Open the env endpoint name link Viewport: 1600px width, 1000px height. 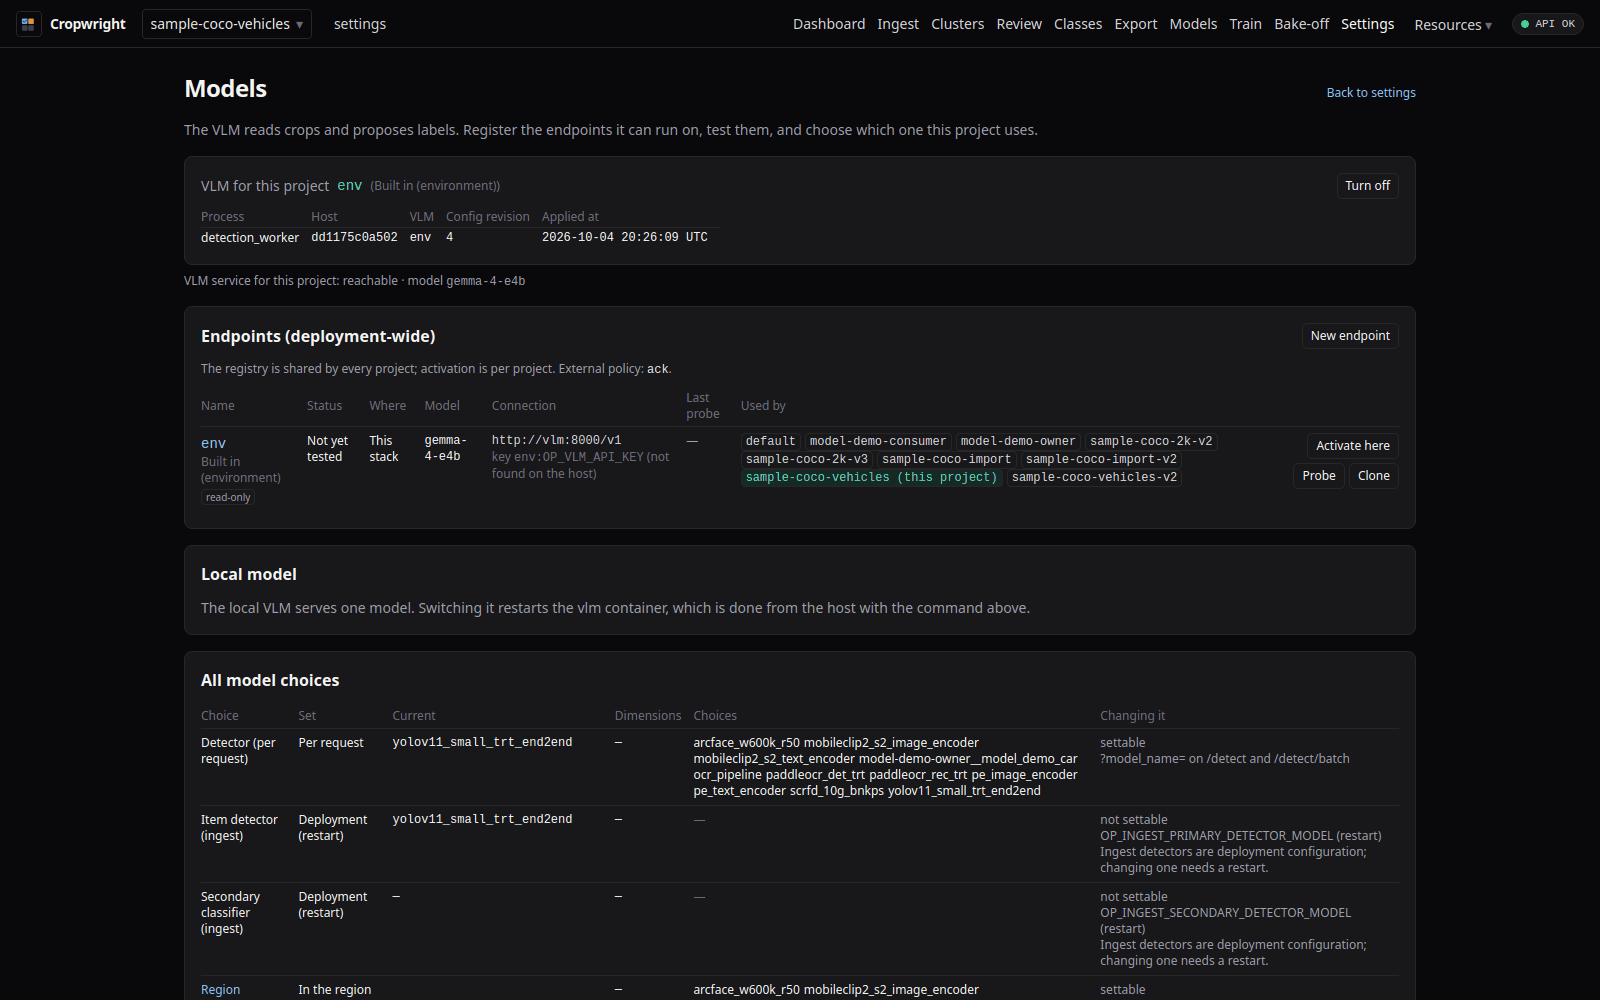(x=213, y=444)
